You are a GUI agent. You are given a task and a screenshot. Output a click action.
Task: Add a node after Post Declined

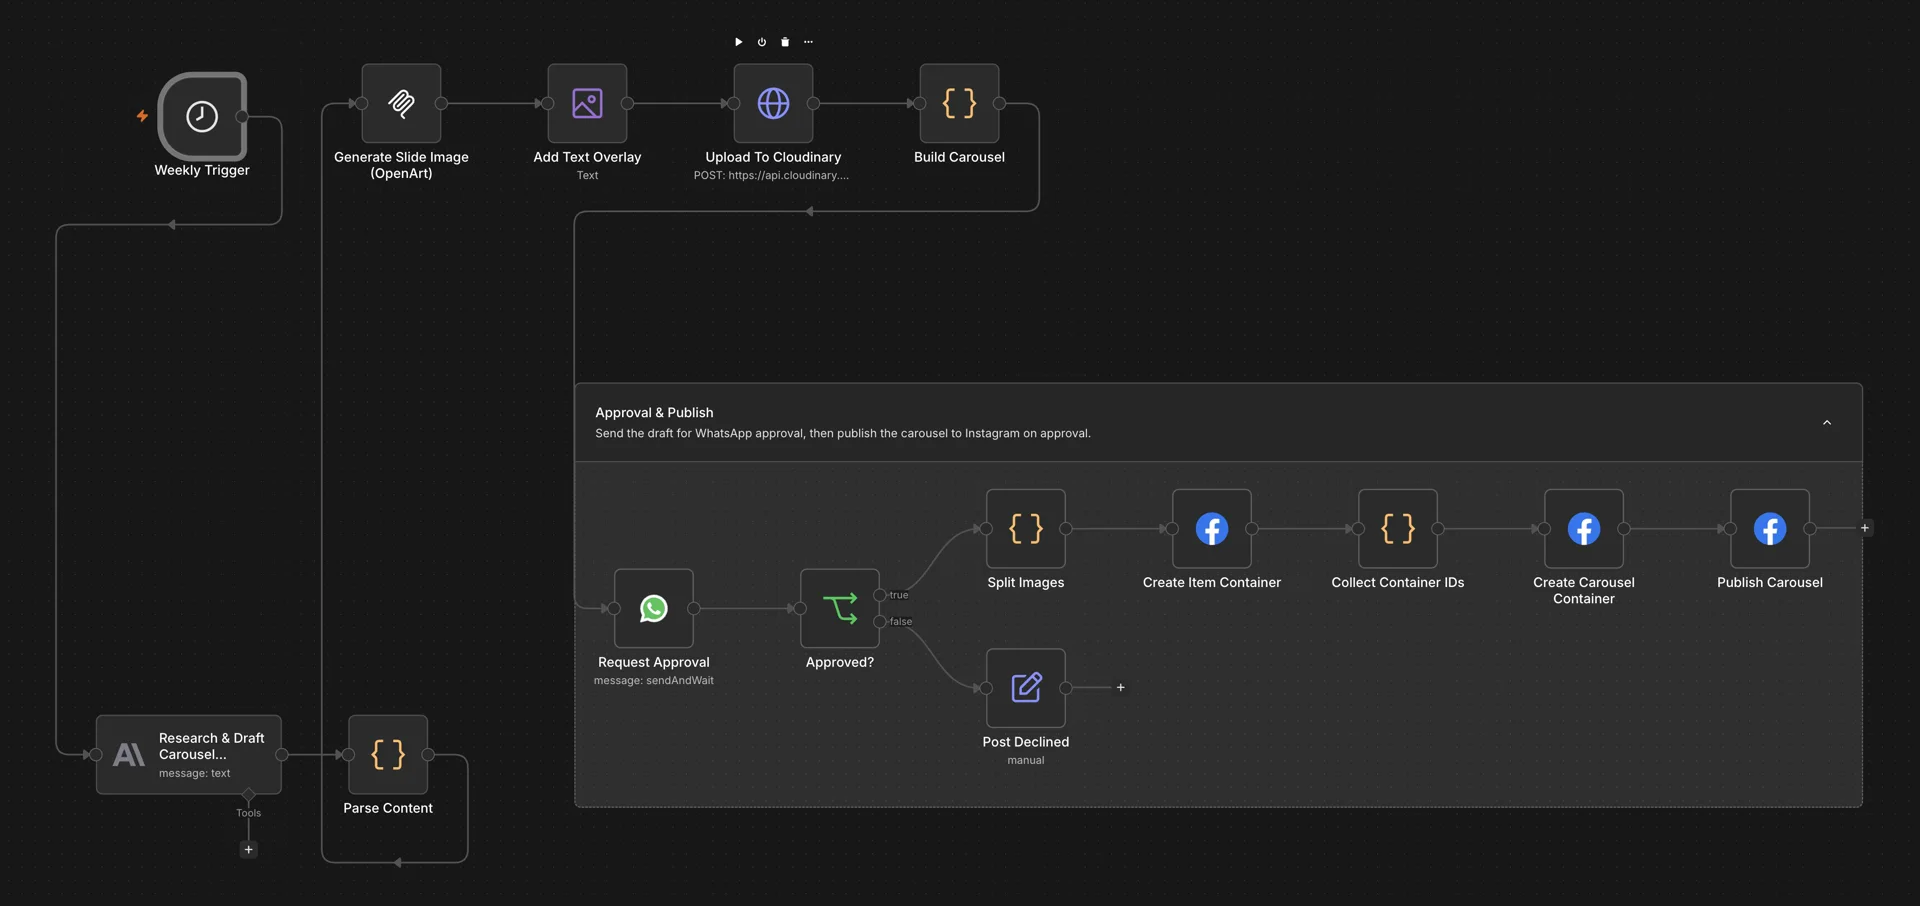coord(1121,688)
